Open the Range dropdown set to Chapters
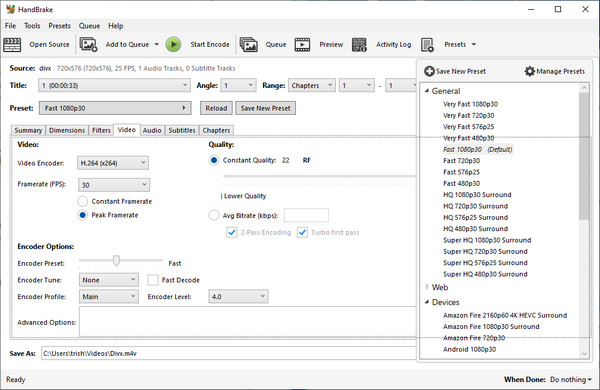The width and height of the screenshot is (600, 390). pyautogui.click(x=312, y=85)
